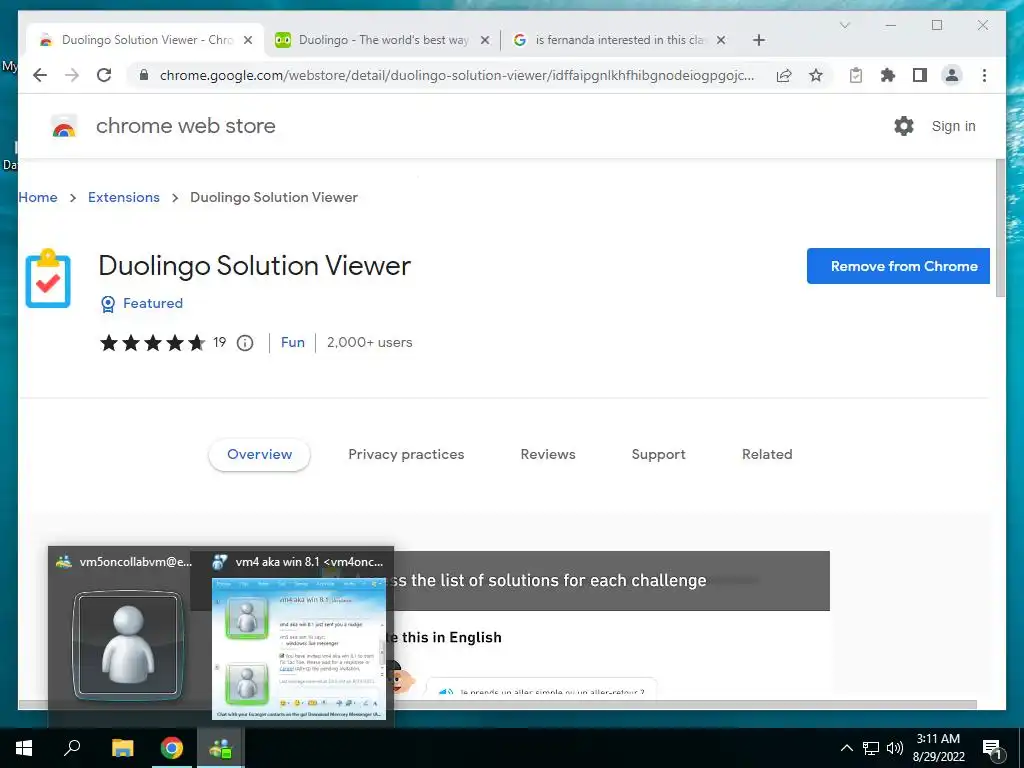Open the Privacy practices tab

click(406, 455)
